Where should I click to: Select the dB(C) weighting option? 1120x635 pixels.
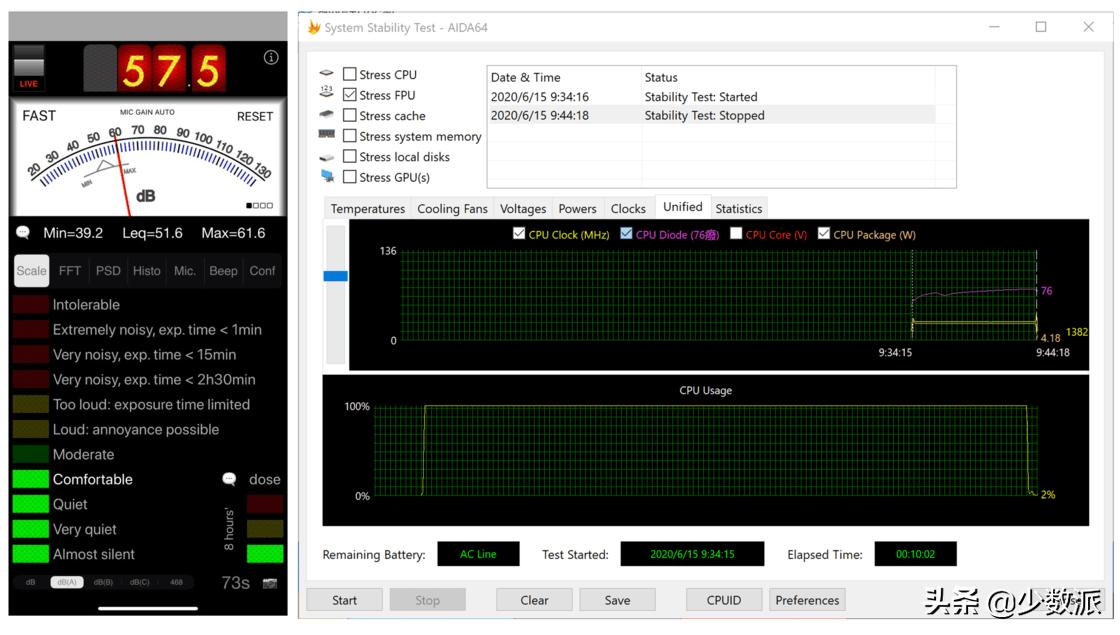[x=139, y=582]
